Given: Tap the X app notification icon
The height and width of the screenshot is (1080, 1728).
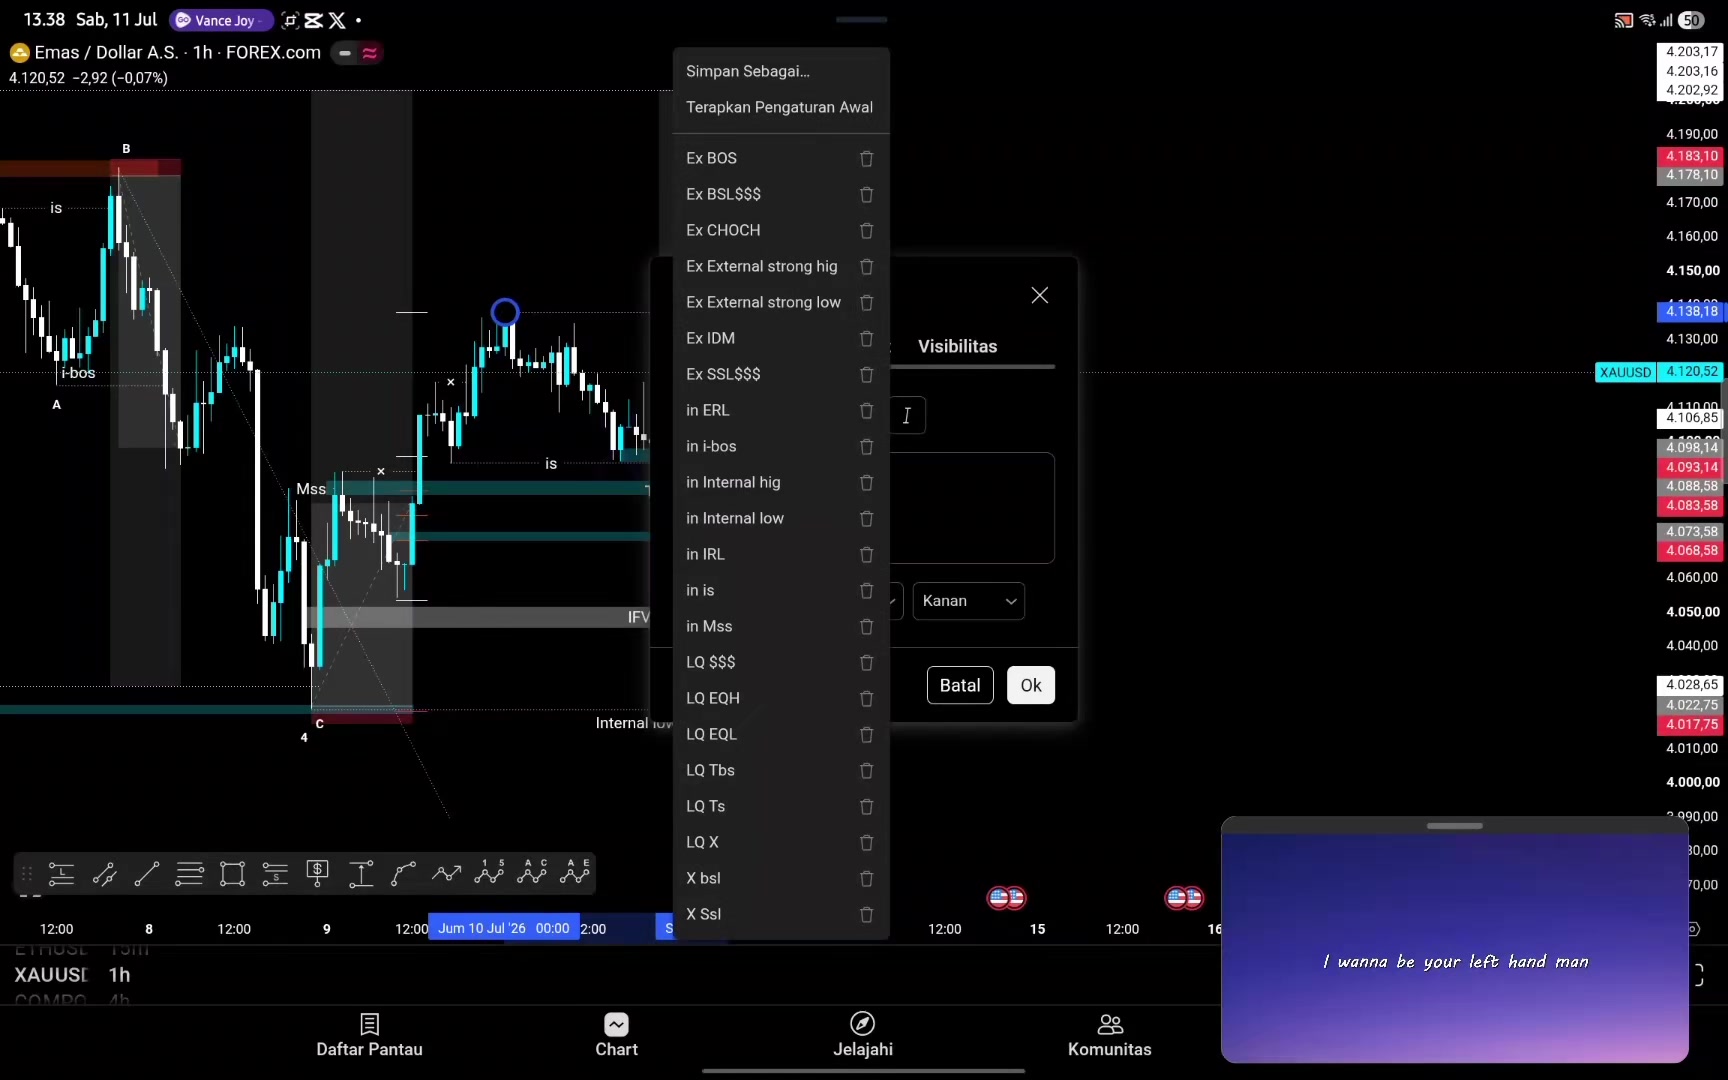Looking at the screenshot, I should pos(337,20).
